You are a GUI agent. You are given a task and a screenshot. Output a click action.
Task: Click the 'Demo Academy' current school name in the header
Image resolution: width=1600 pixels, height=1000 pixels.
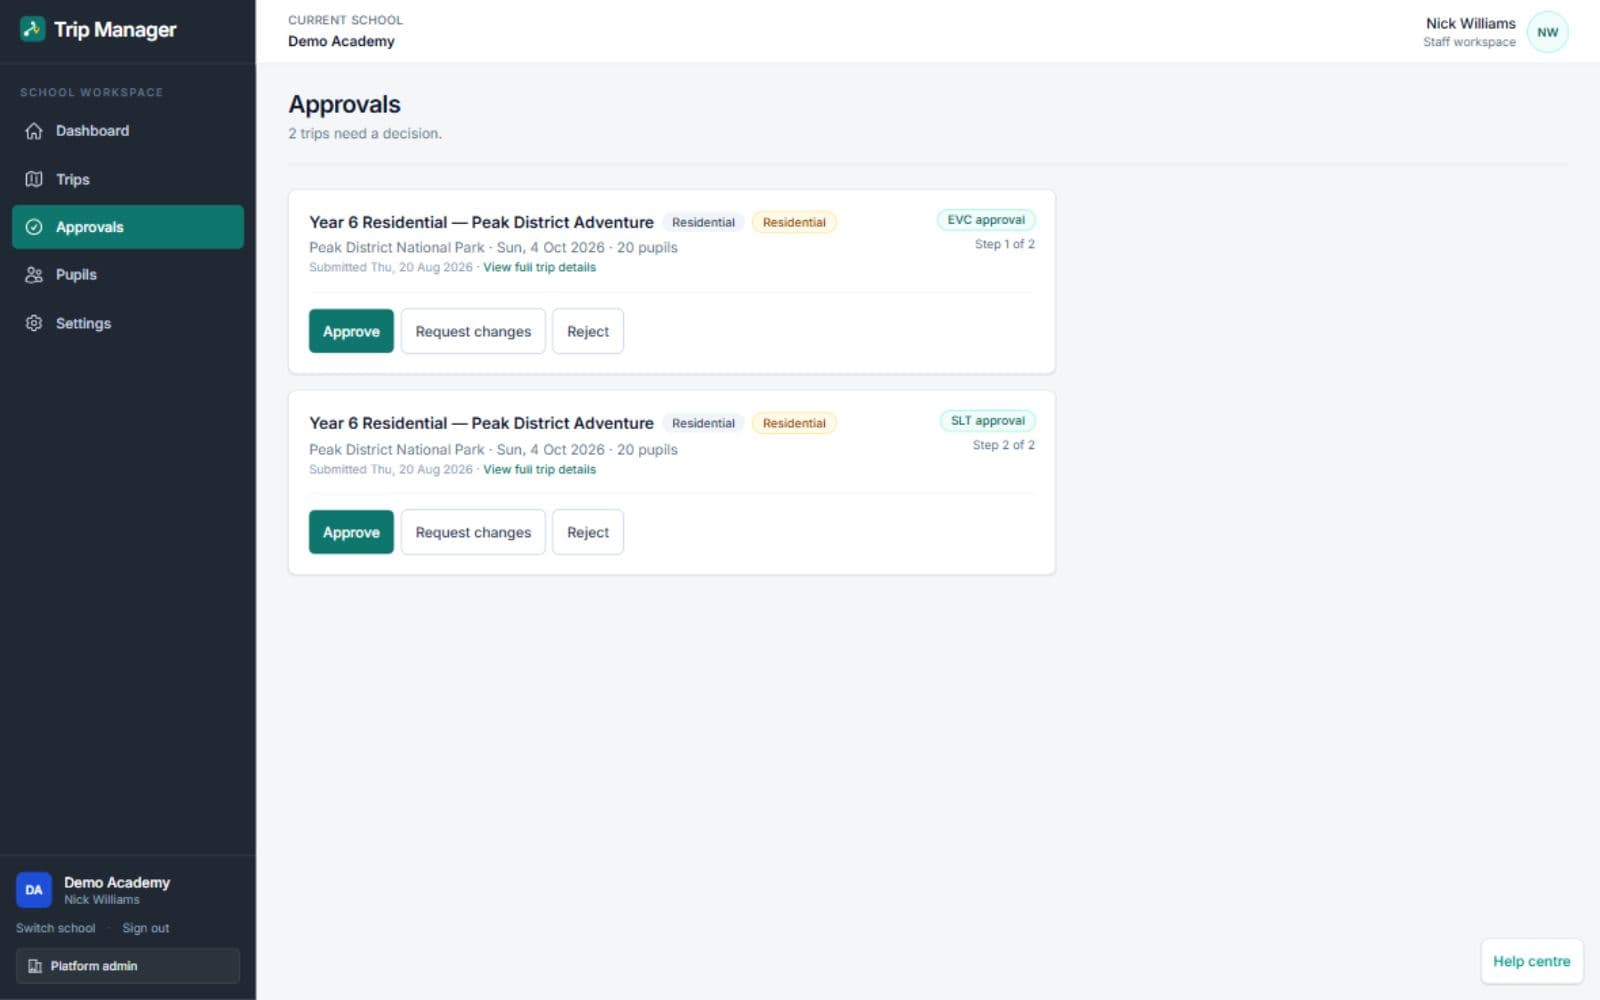(x=341, y=41)
